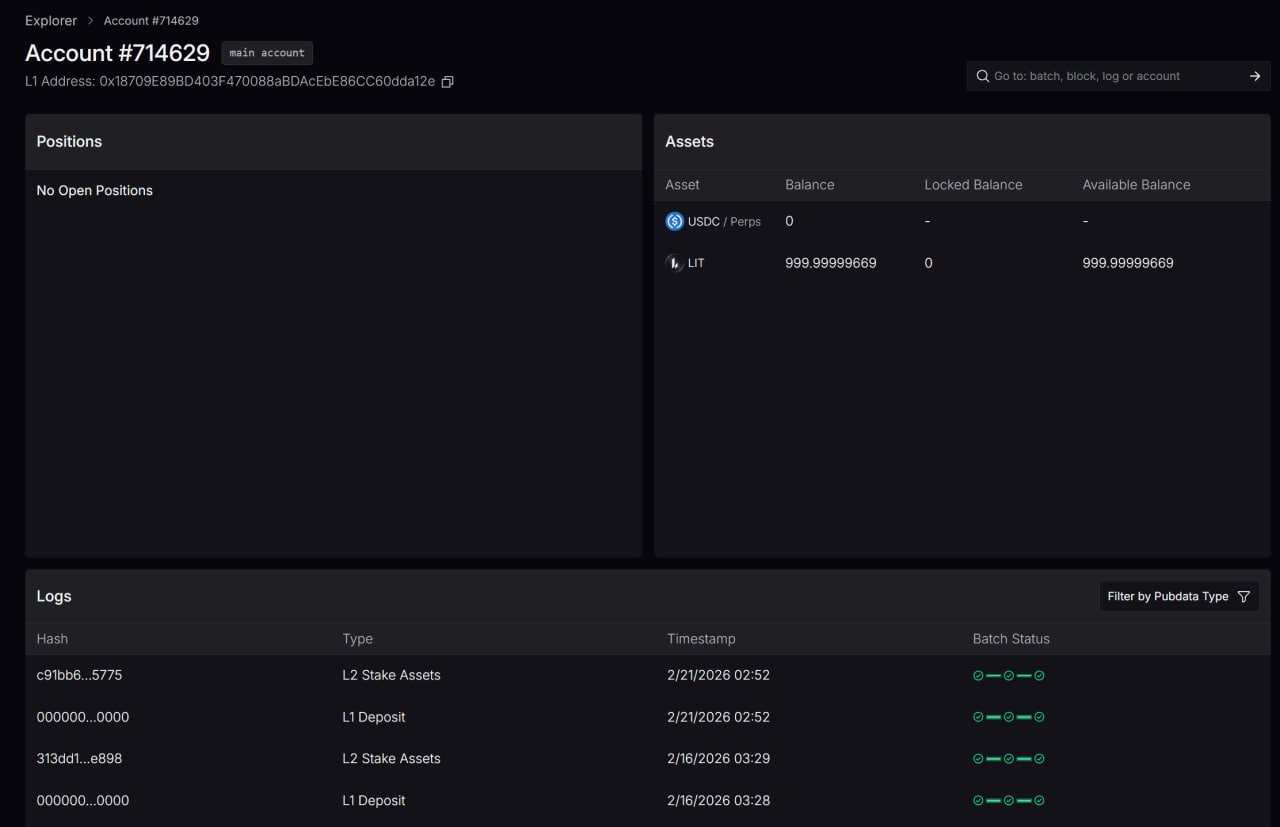The image size is (1280, 827).
Task: Open the 2/16/2026 03:28 L1 Deposit hash
Action: point(83,800)
